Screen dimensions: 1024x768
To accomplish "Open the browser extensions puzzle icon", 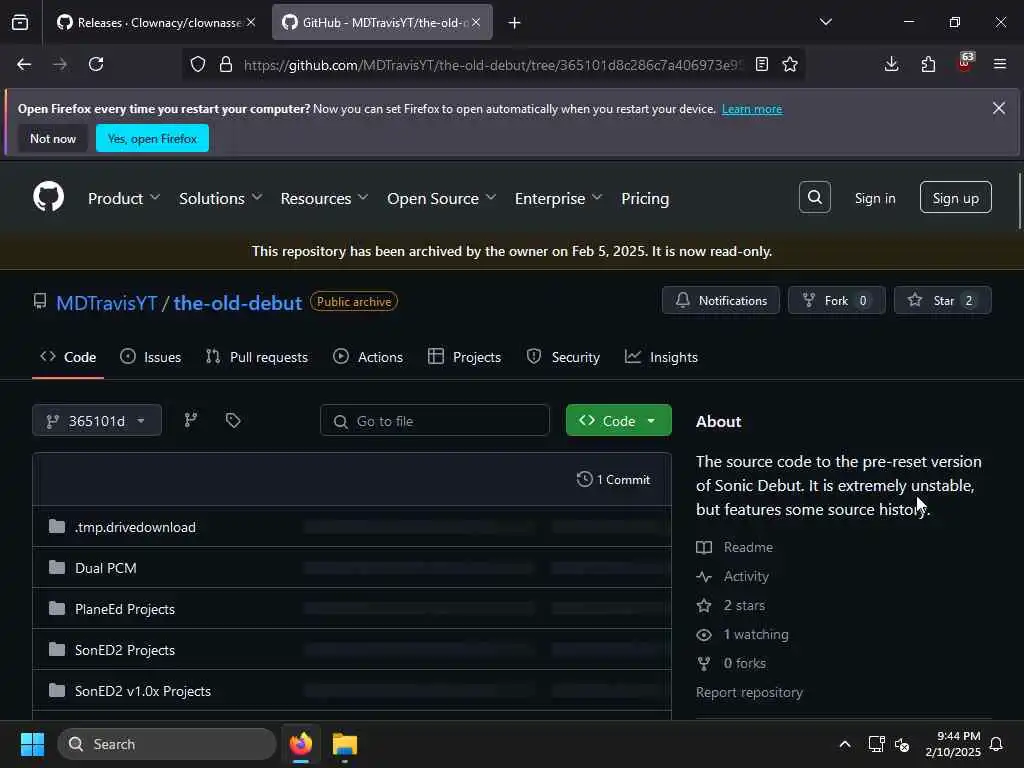I will pyautogui.click(x=928, y=64).
